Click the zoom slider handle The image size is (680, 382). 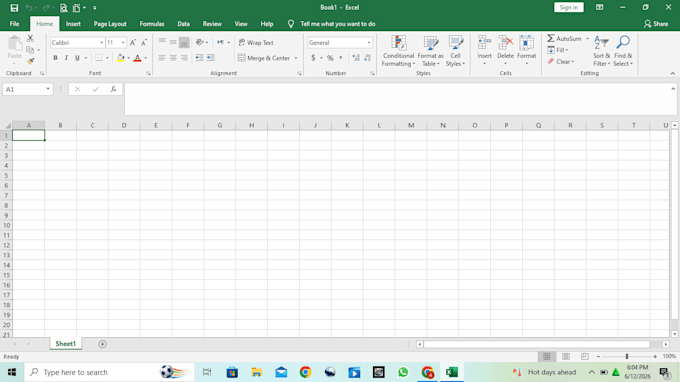(627, 356)
